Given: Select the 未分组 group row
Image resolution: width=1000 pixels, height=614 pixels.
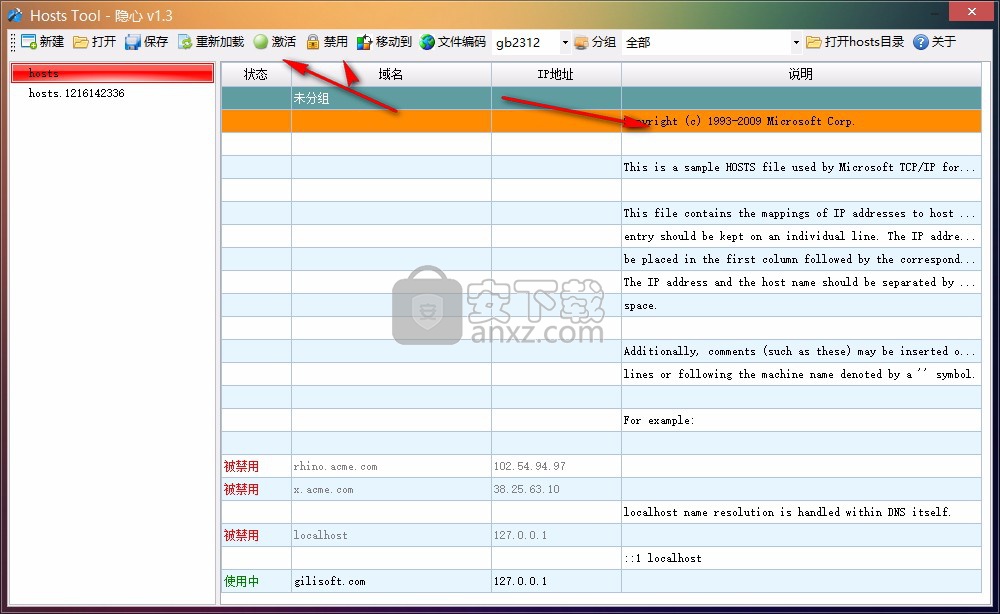Looking at the screenshot, I should (601, 98).
